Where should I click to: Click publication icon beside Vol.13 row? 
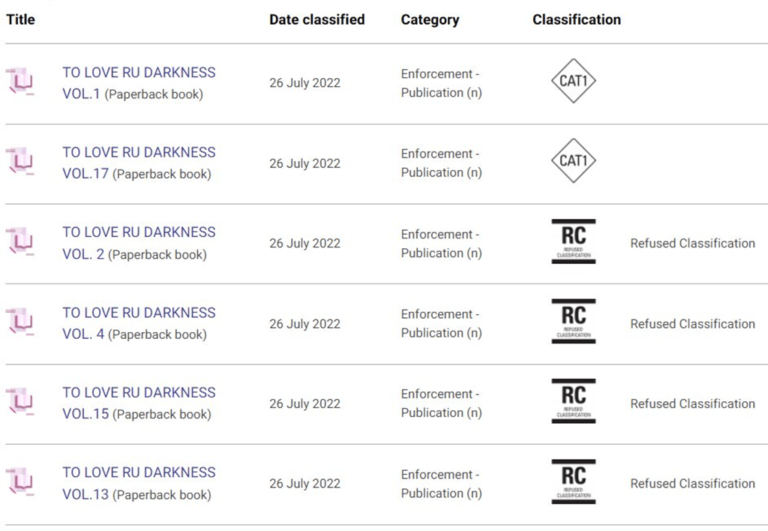[x=20, y=483]
